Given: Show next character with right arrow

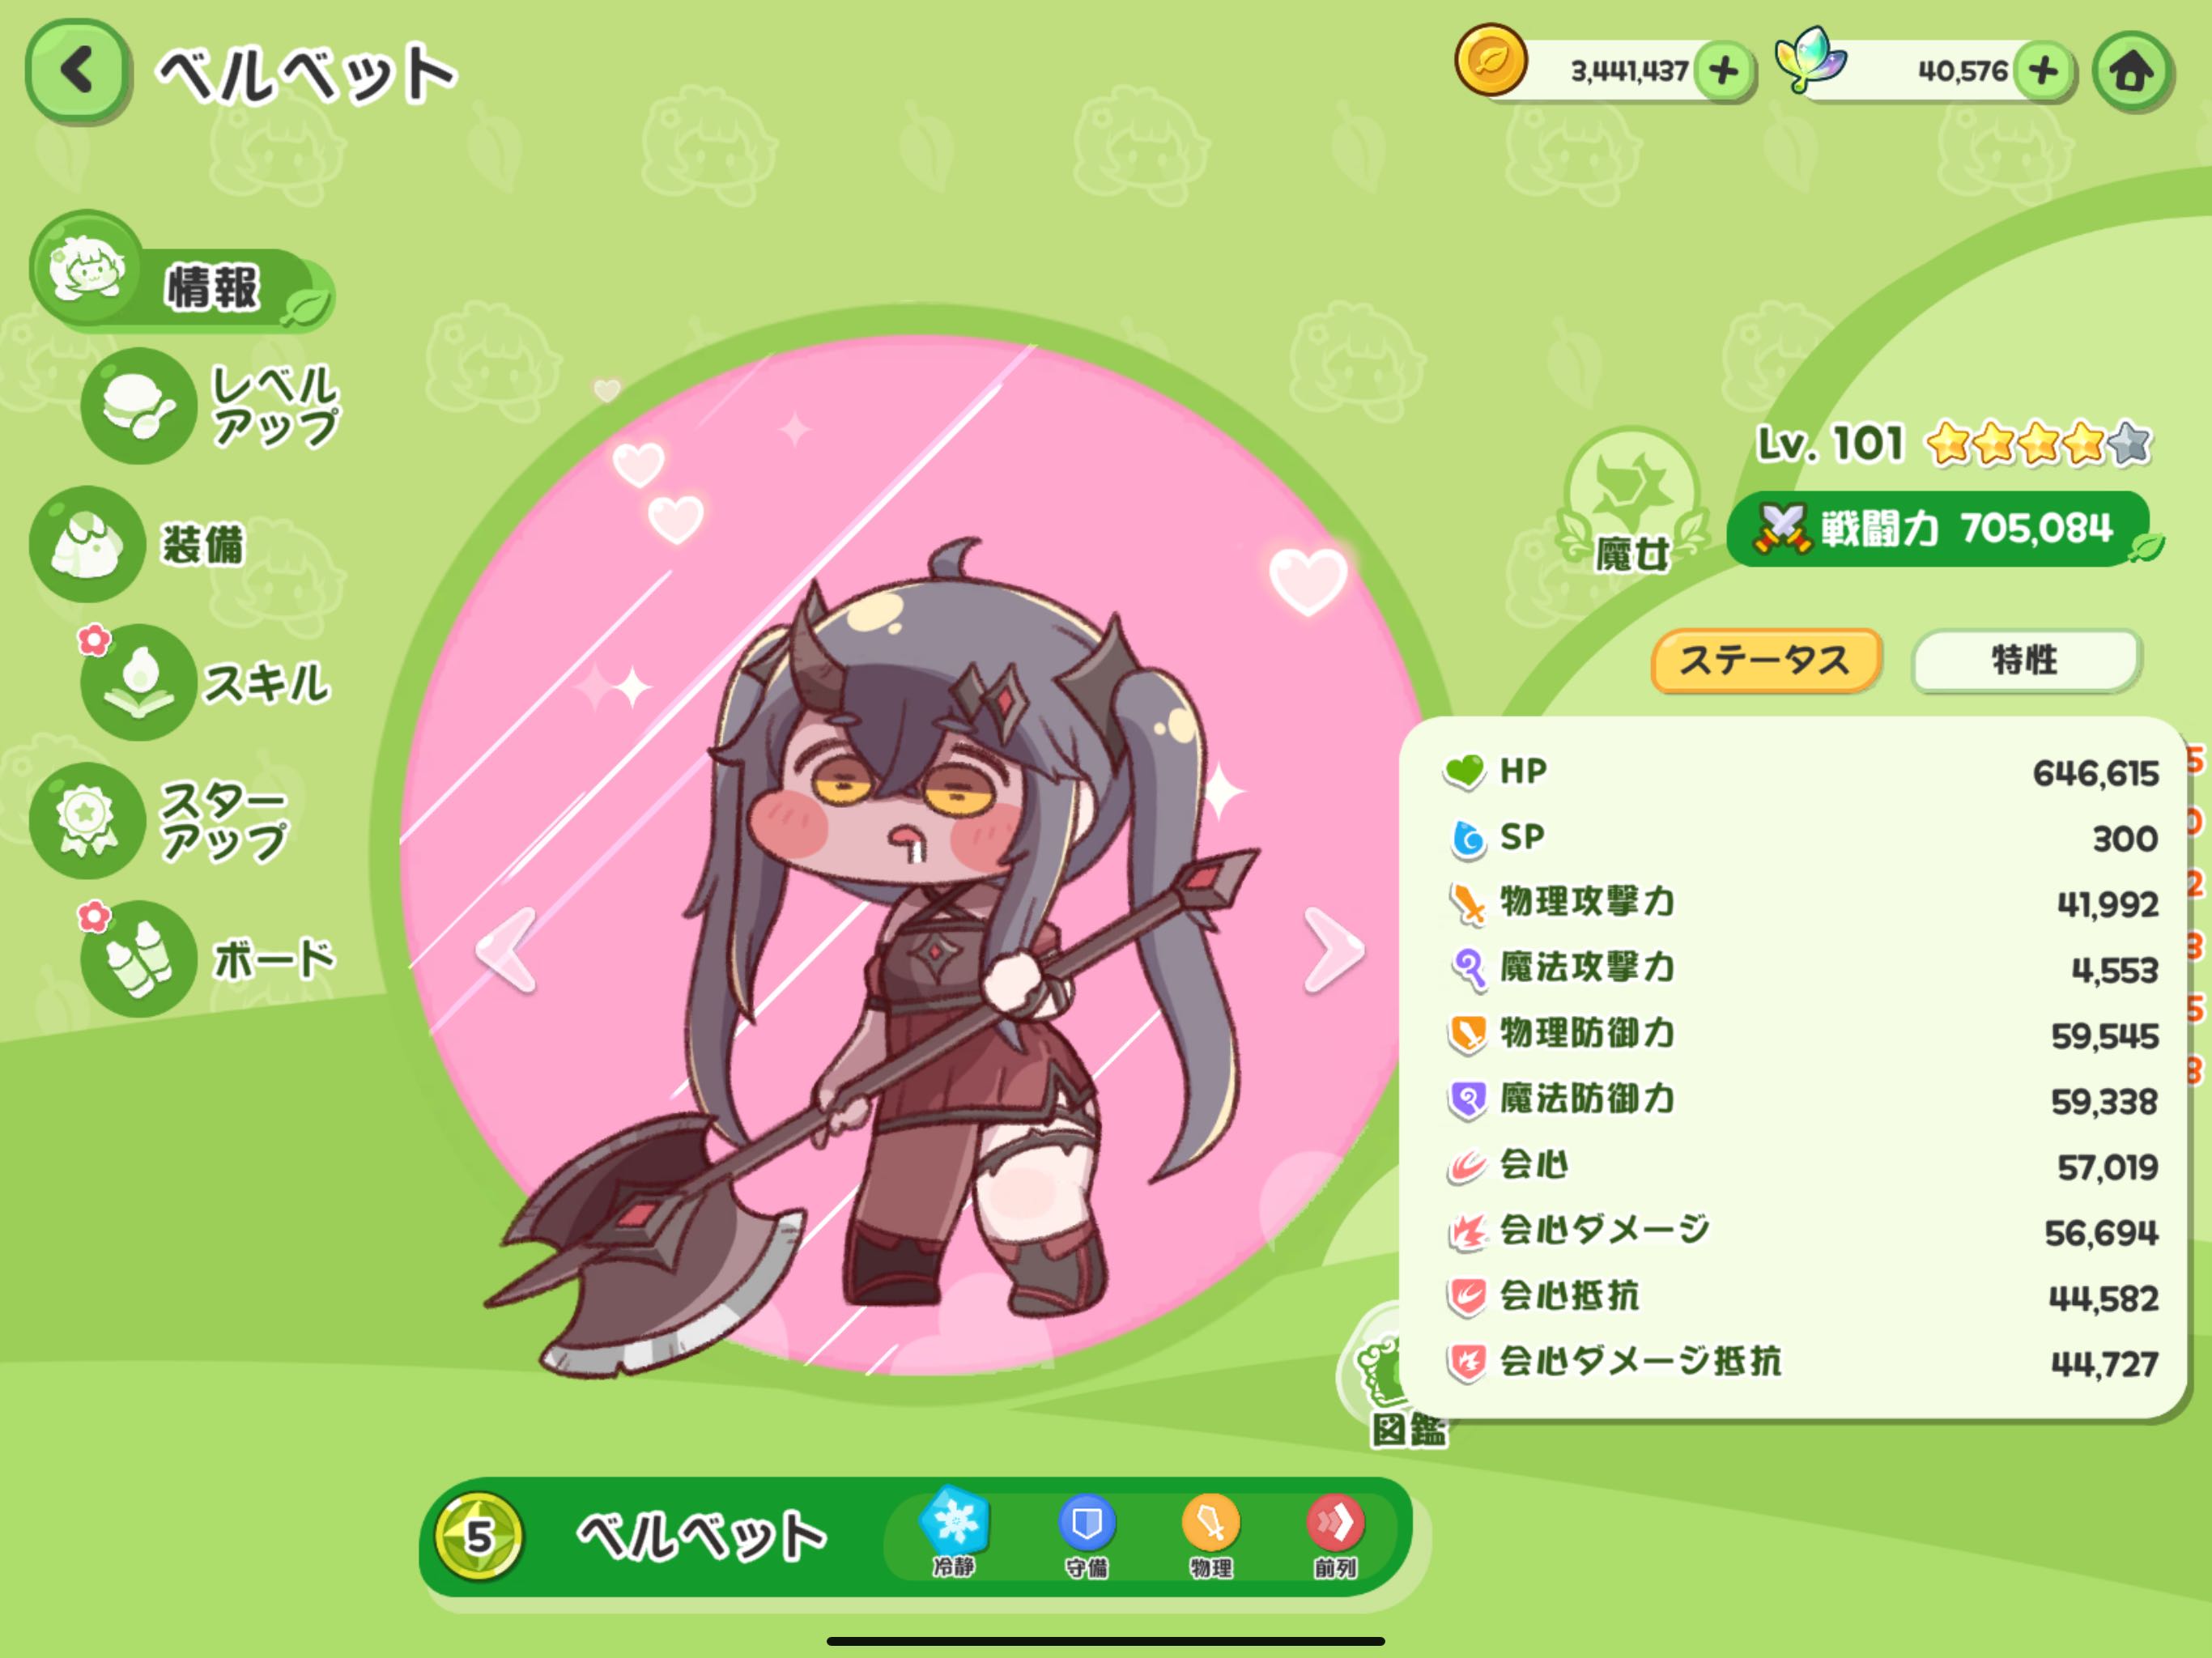Looking at the screenshot, I should click(x=1333, y=950).
